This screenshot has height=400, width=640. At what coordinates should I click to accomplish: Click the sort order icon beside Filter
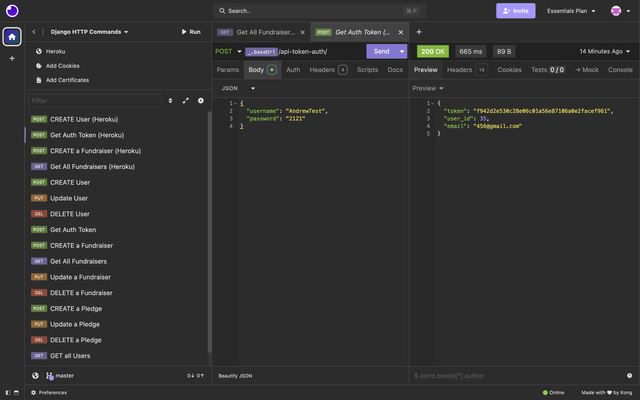(x=170, y=100)
